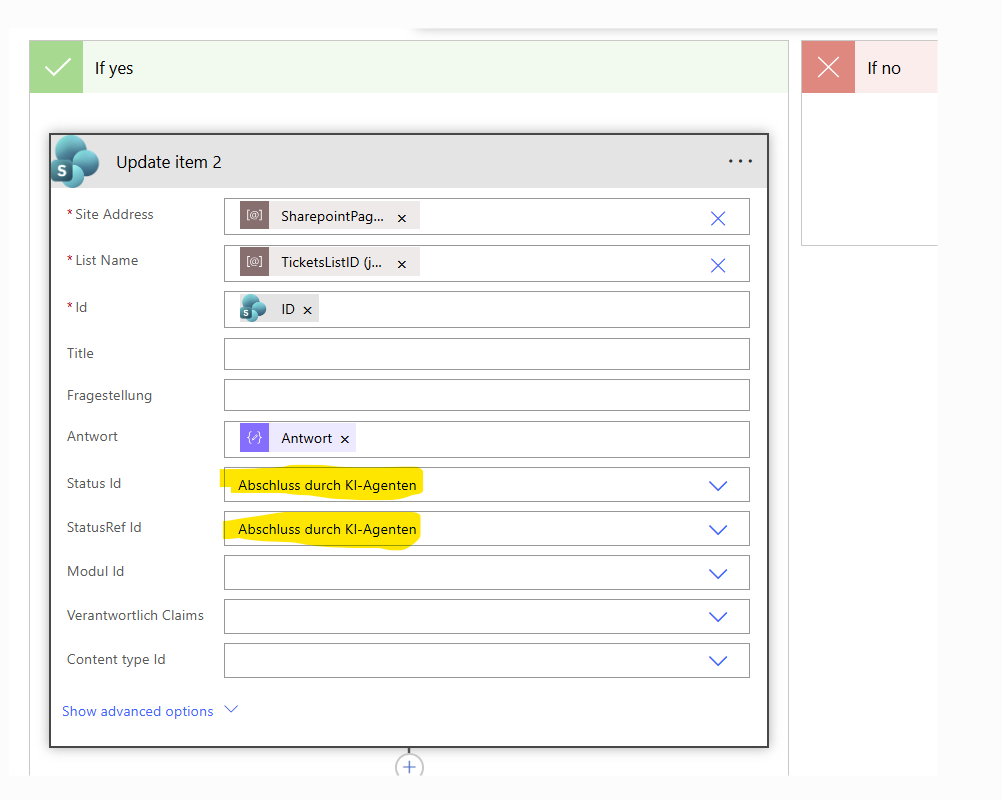Open the Verantwortlich Claims dropdown
1002x800 pixels.
pyautogui.click(x=717, y=617)
